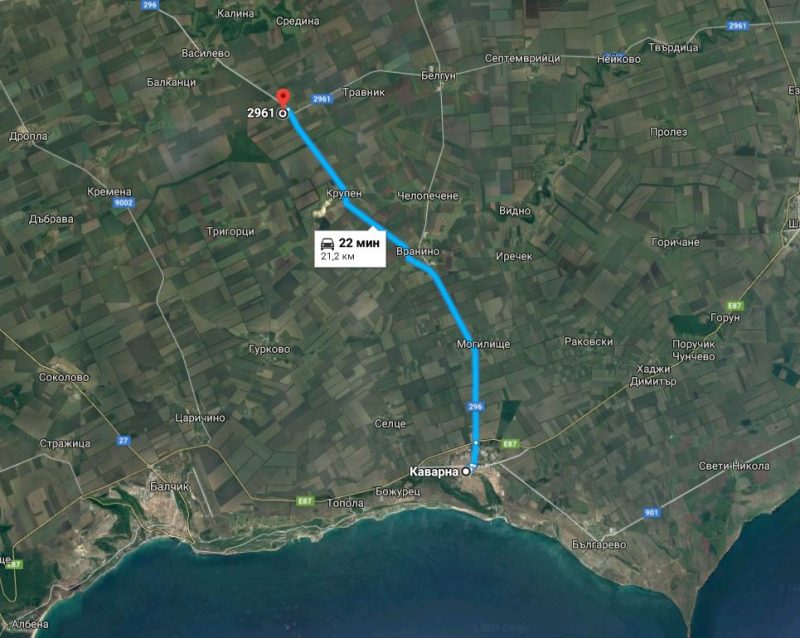Open the 22 мин route info box
The height and width of the screenshot is (638, 800).
coord(350,249)
